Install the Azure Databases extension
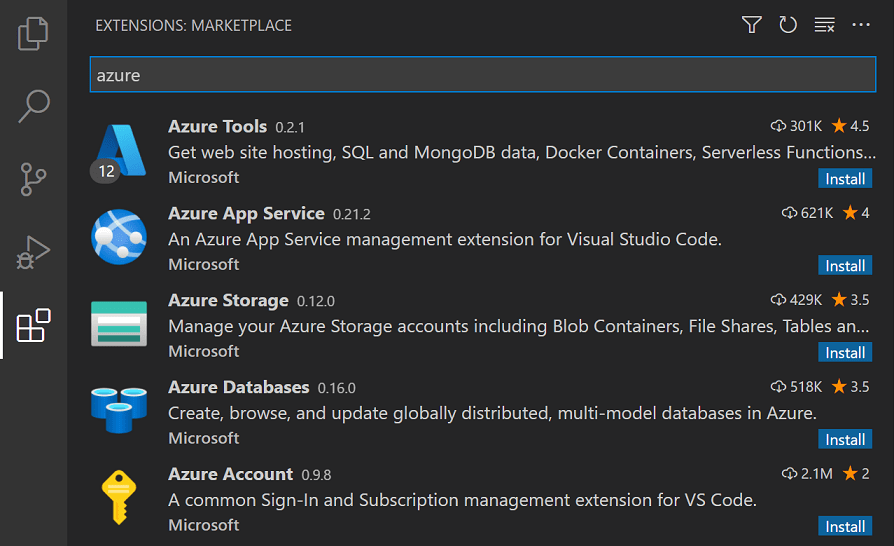 (845, 440)
